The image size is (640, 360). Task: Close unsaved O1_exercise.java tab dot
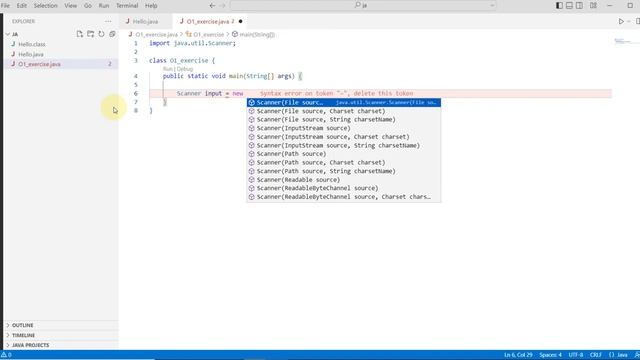240,21
